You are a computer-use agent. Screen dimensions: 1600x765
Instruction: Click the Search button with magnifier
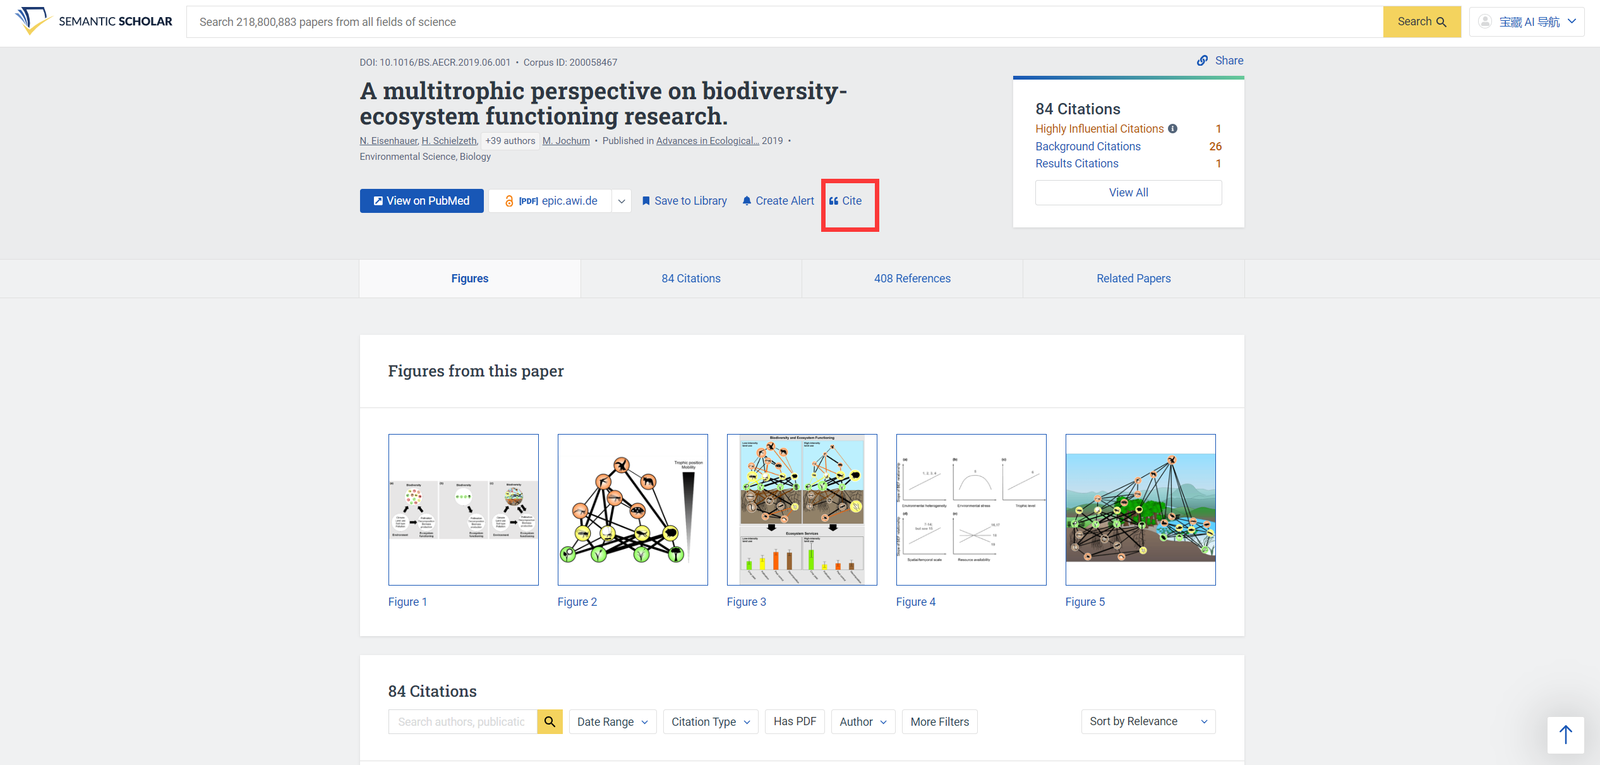pos(1421,22)
